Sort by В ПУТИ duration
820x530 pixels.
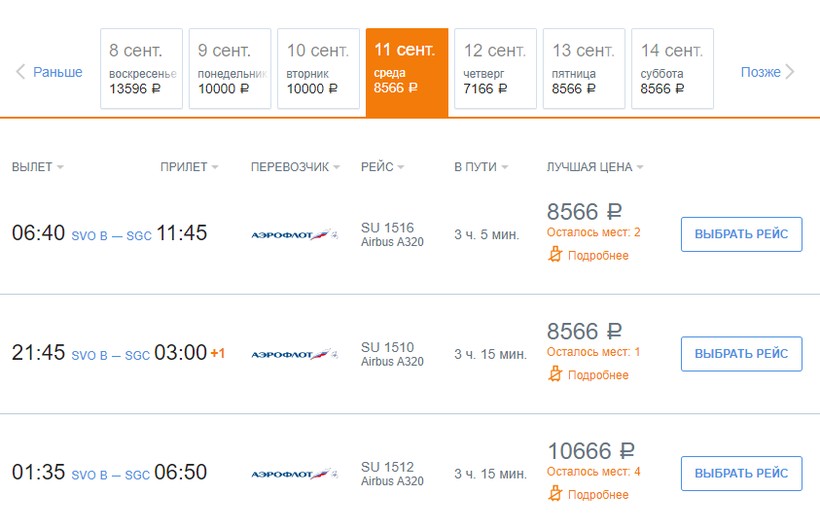click(x=504, y=168)
